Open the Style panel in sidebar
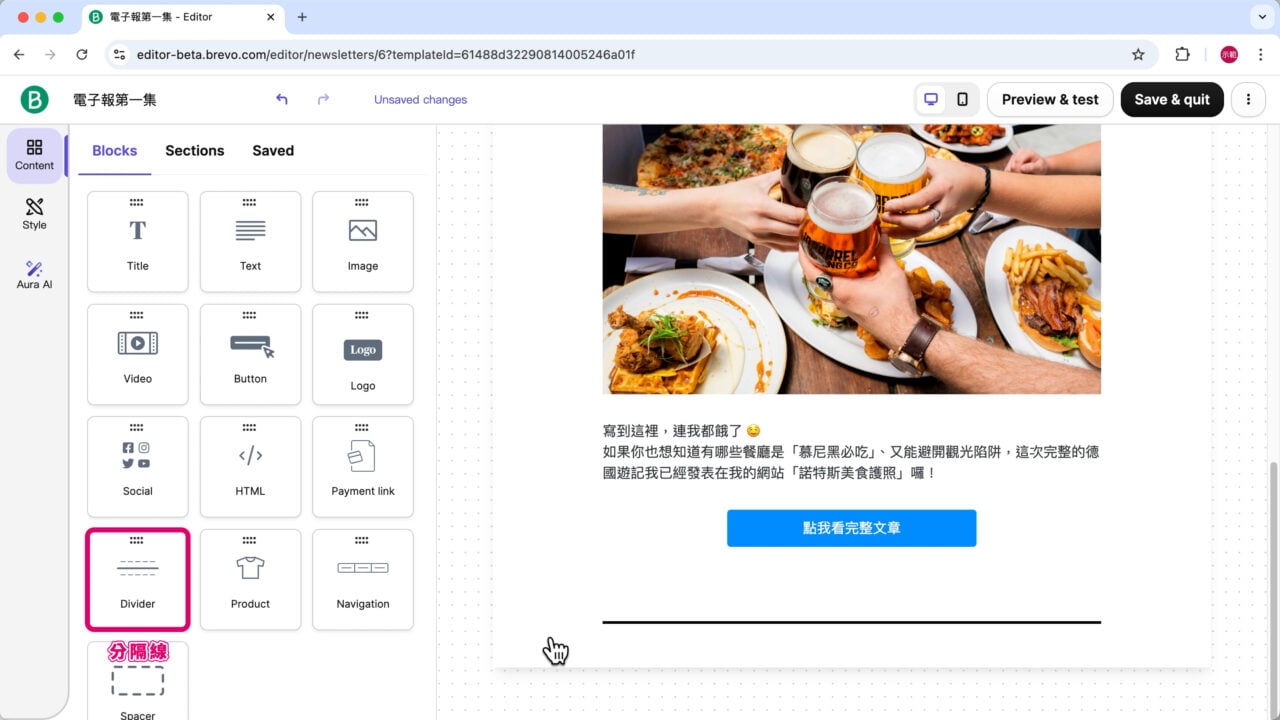This screenshot has height=720, width=1280. pos(33,212)
